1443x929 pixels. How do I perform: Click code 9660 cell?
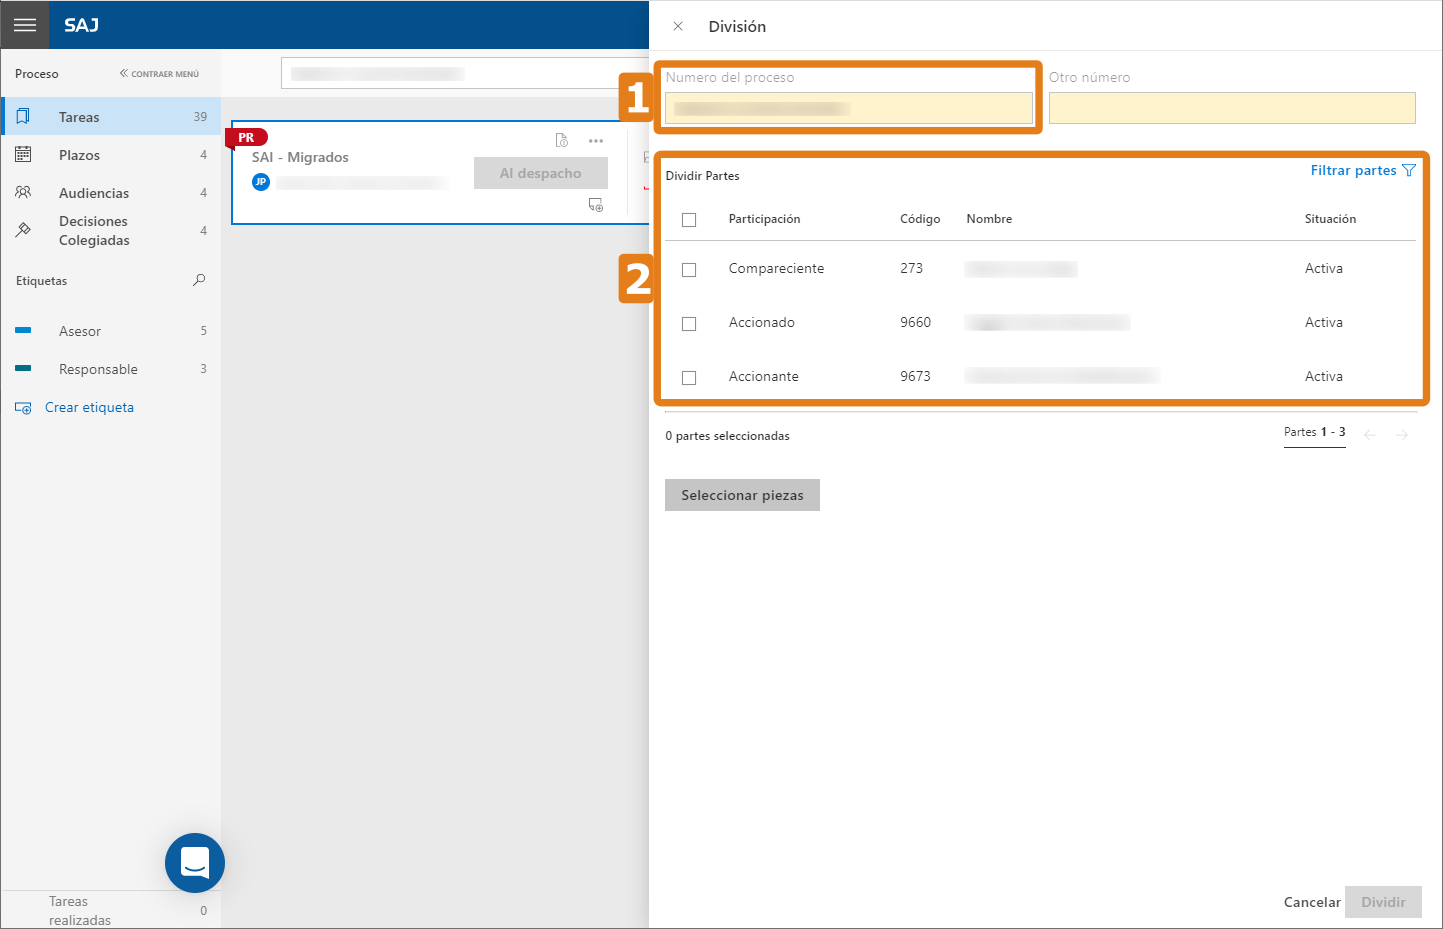pos(915,322)
